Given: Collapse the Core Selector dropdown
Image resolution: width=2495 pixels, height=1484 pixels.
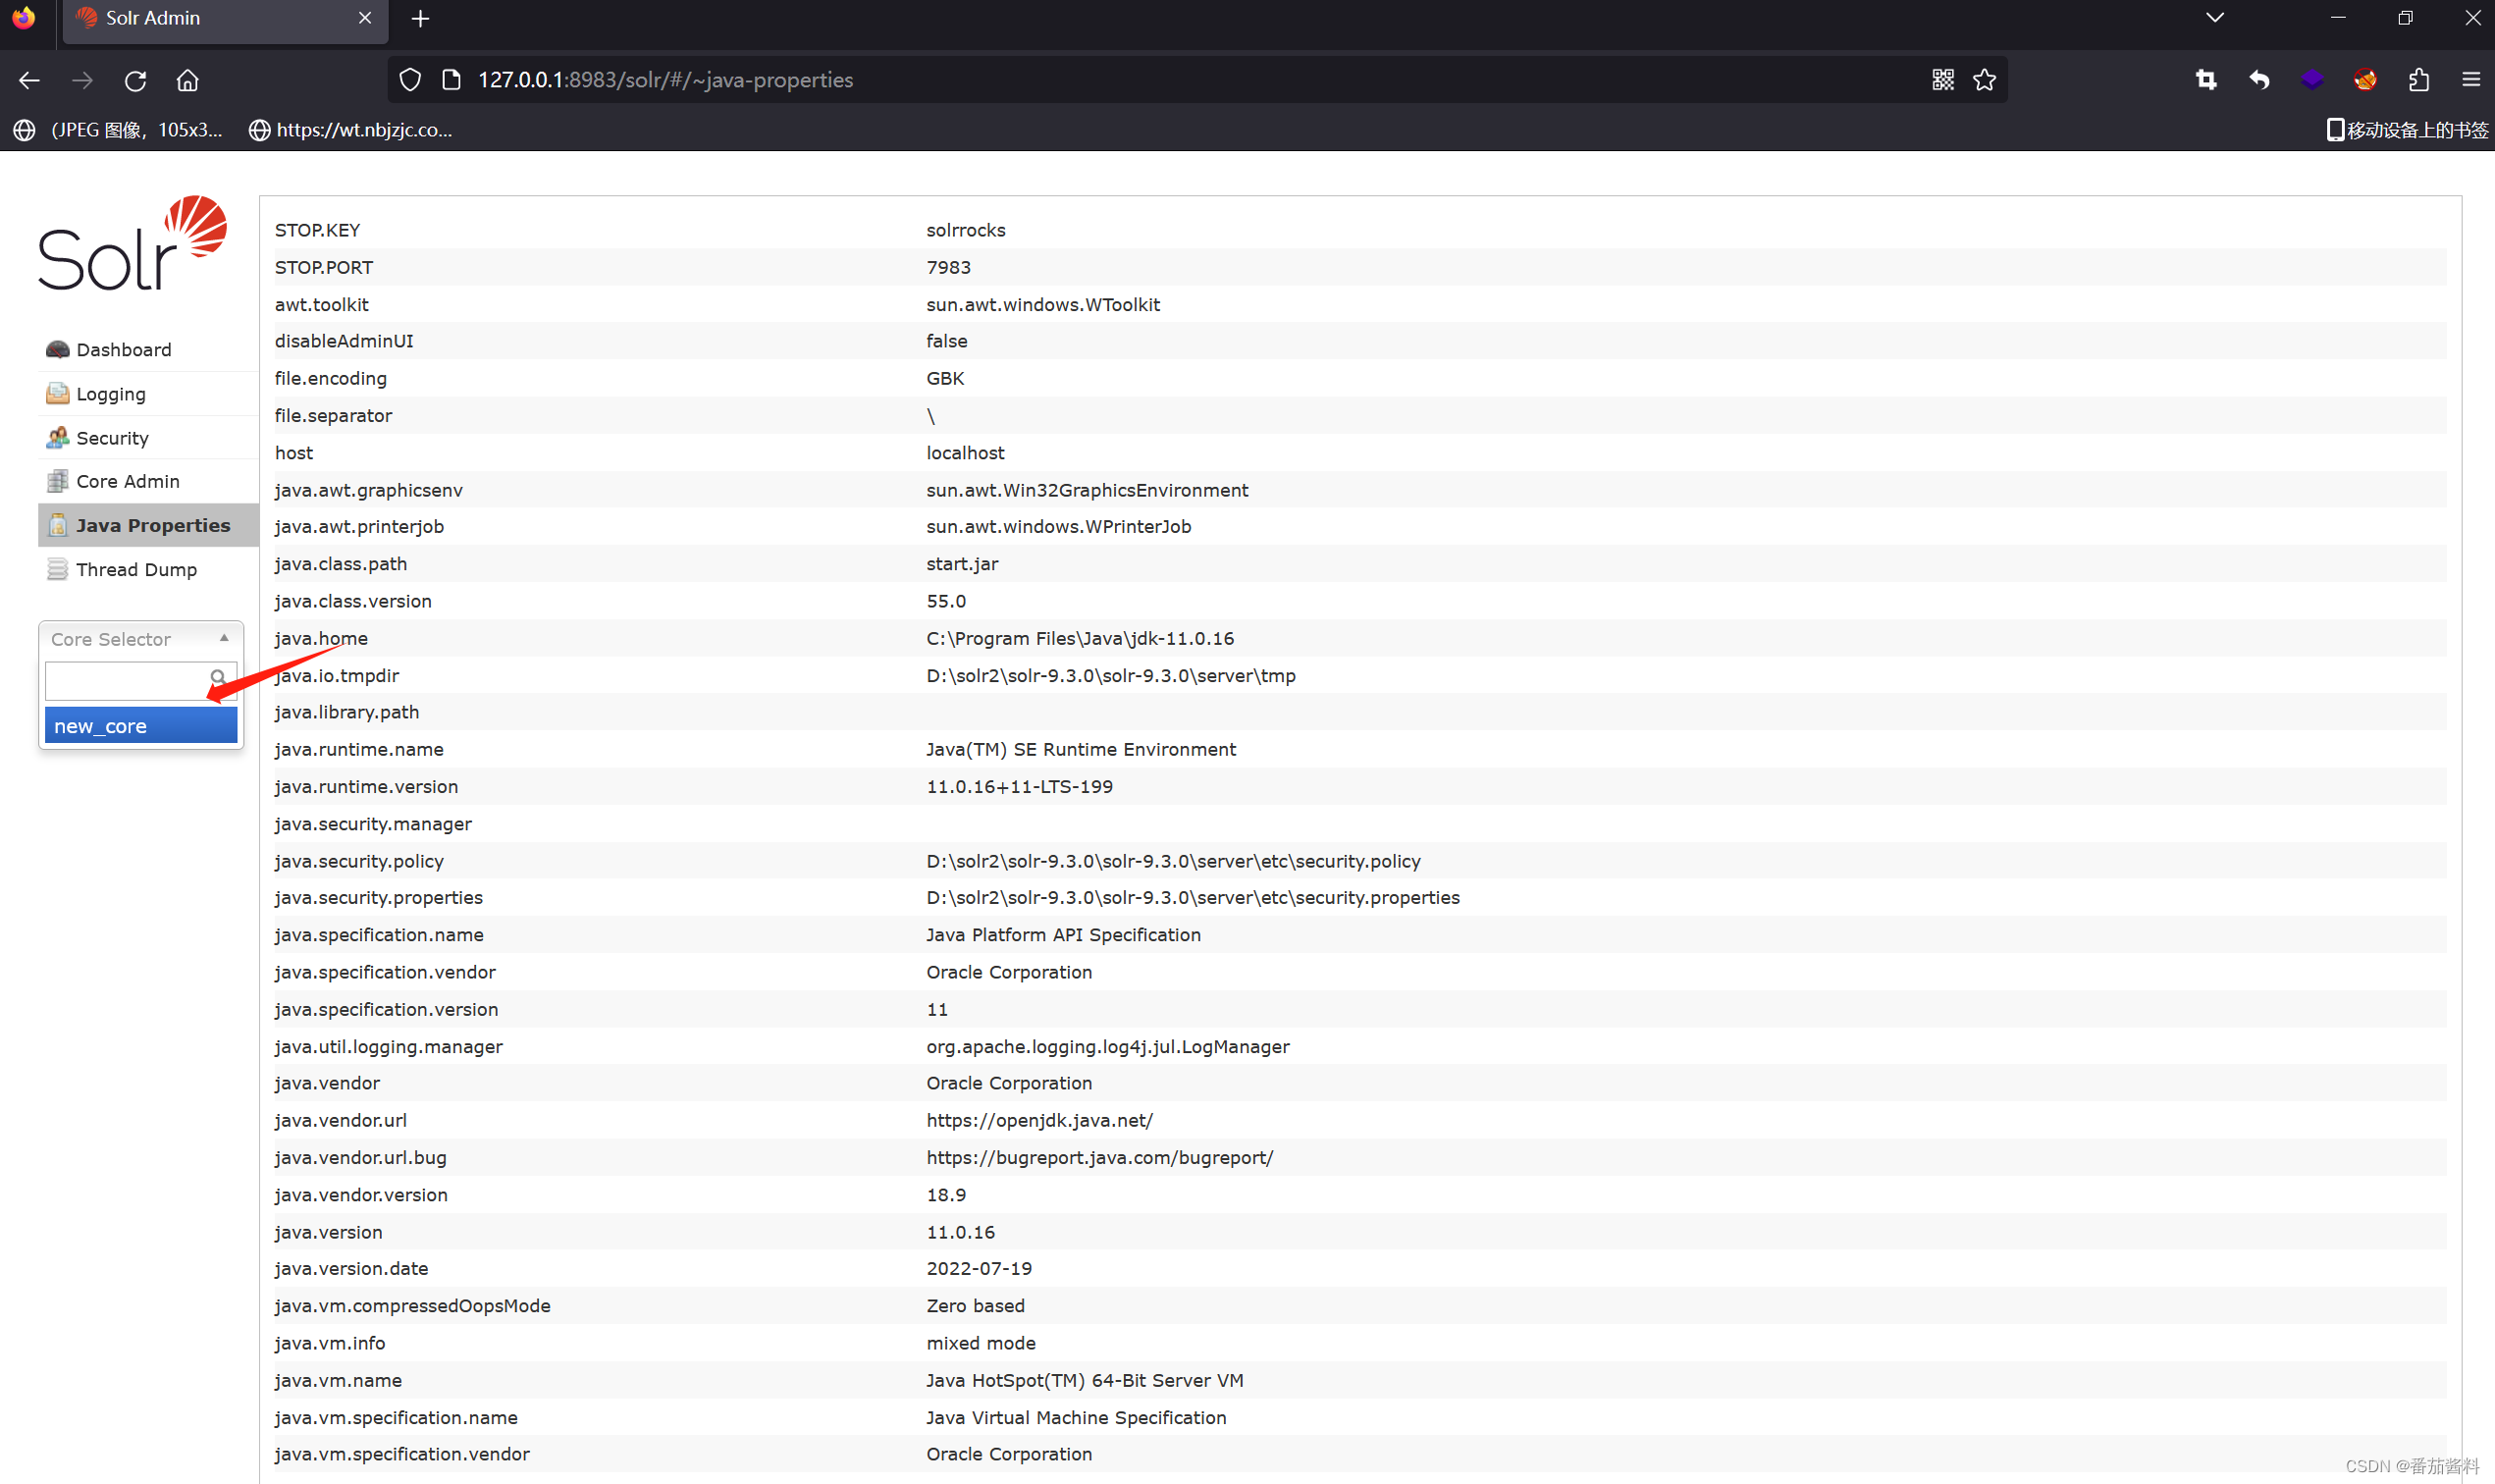Looking at the screenshot, I should point(224,638).
